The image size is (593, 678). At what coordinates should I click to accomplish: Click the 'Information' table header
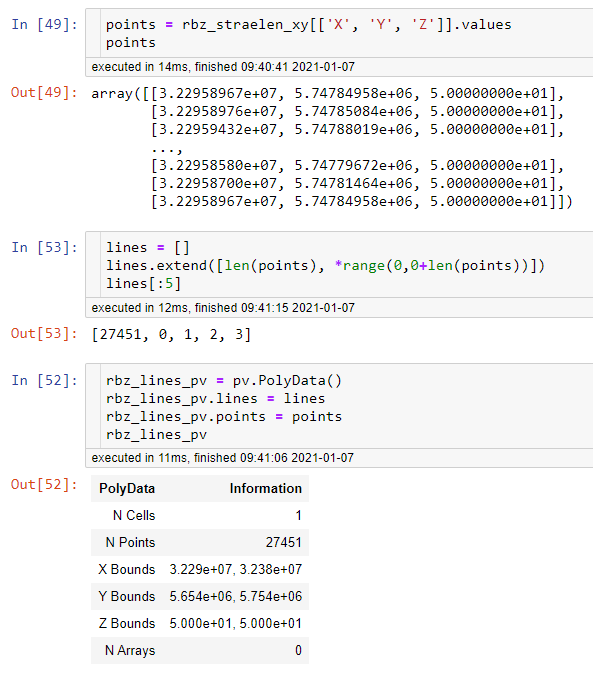(266, 489)
